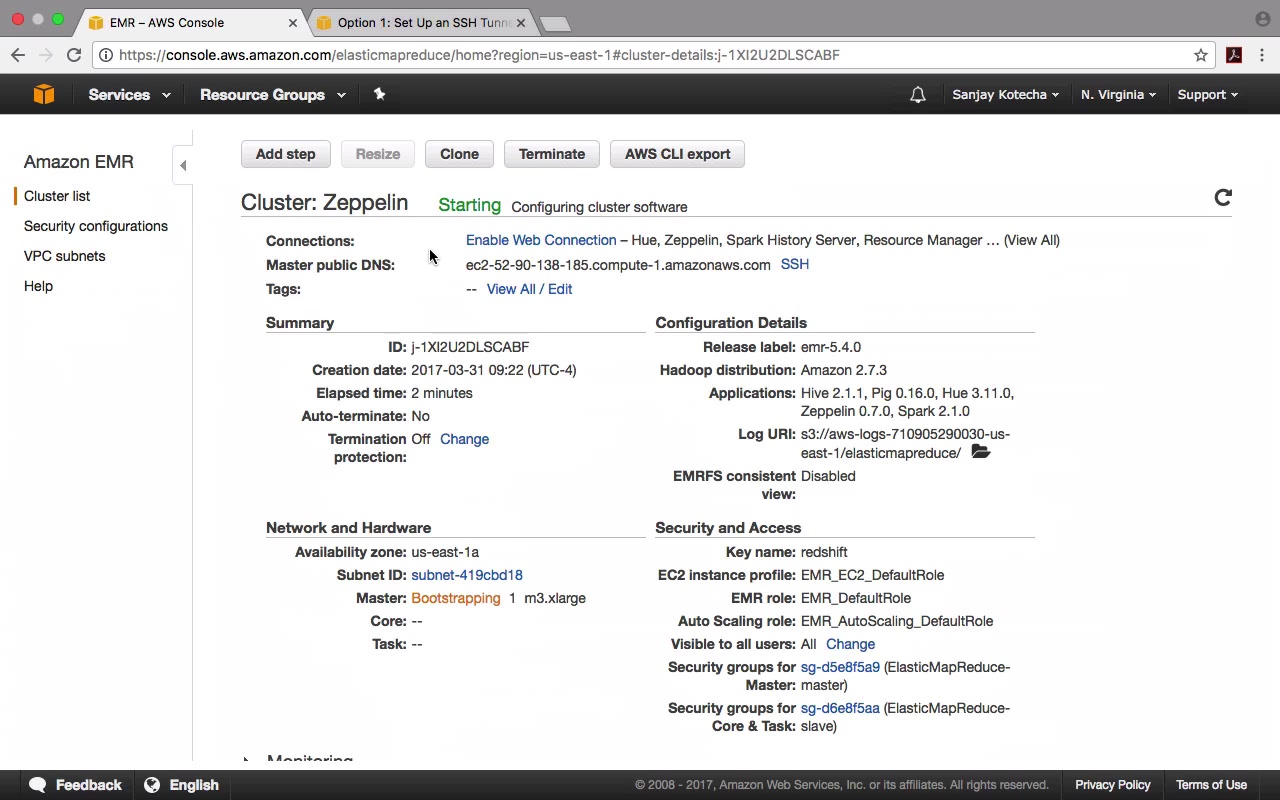This screenshot has height=800, width=1280.
Task: Open the Resource Groups dropdown
Action: coord(272,94)
